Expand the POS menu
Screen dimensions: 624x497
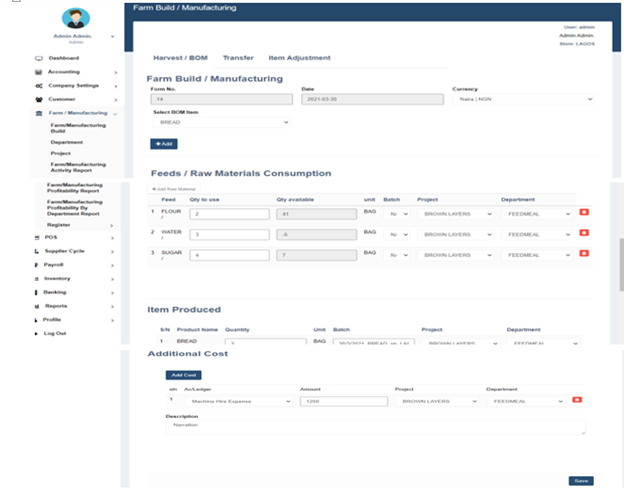tap(112, 238)
